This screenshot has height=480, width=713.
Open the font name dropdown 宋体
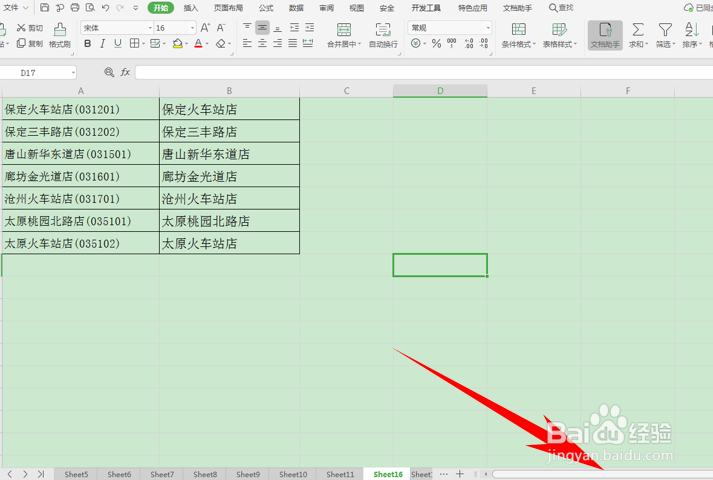click(150, 28)
